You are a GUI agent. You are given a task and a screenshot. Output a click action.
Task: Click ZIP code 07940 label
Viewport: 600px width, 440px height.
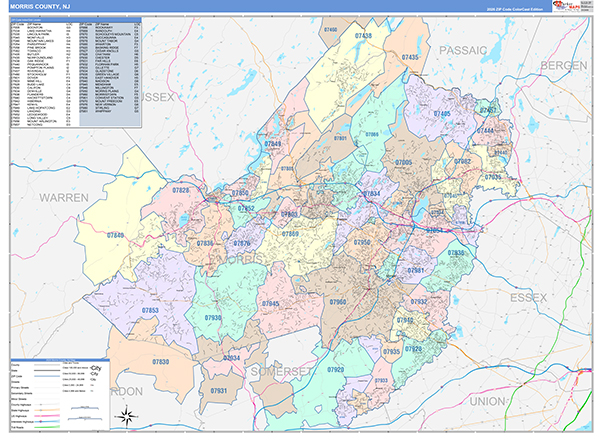coord(405,320)
